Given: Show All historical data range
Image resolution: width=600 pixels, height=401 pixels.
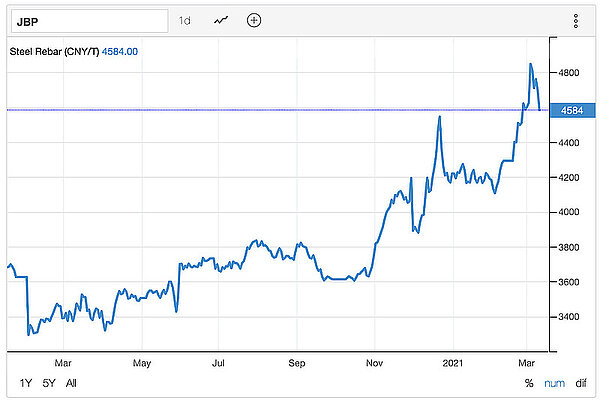Looking at the screenshot, I should coord(70,383).
